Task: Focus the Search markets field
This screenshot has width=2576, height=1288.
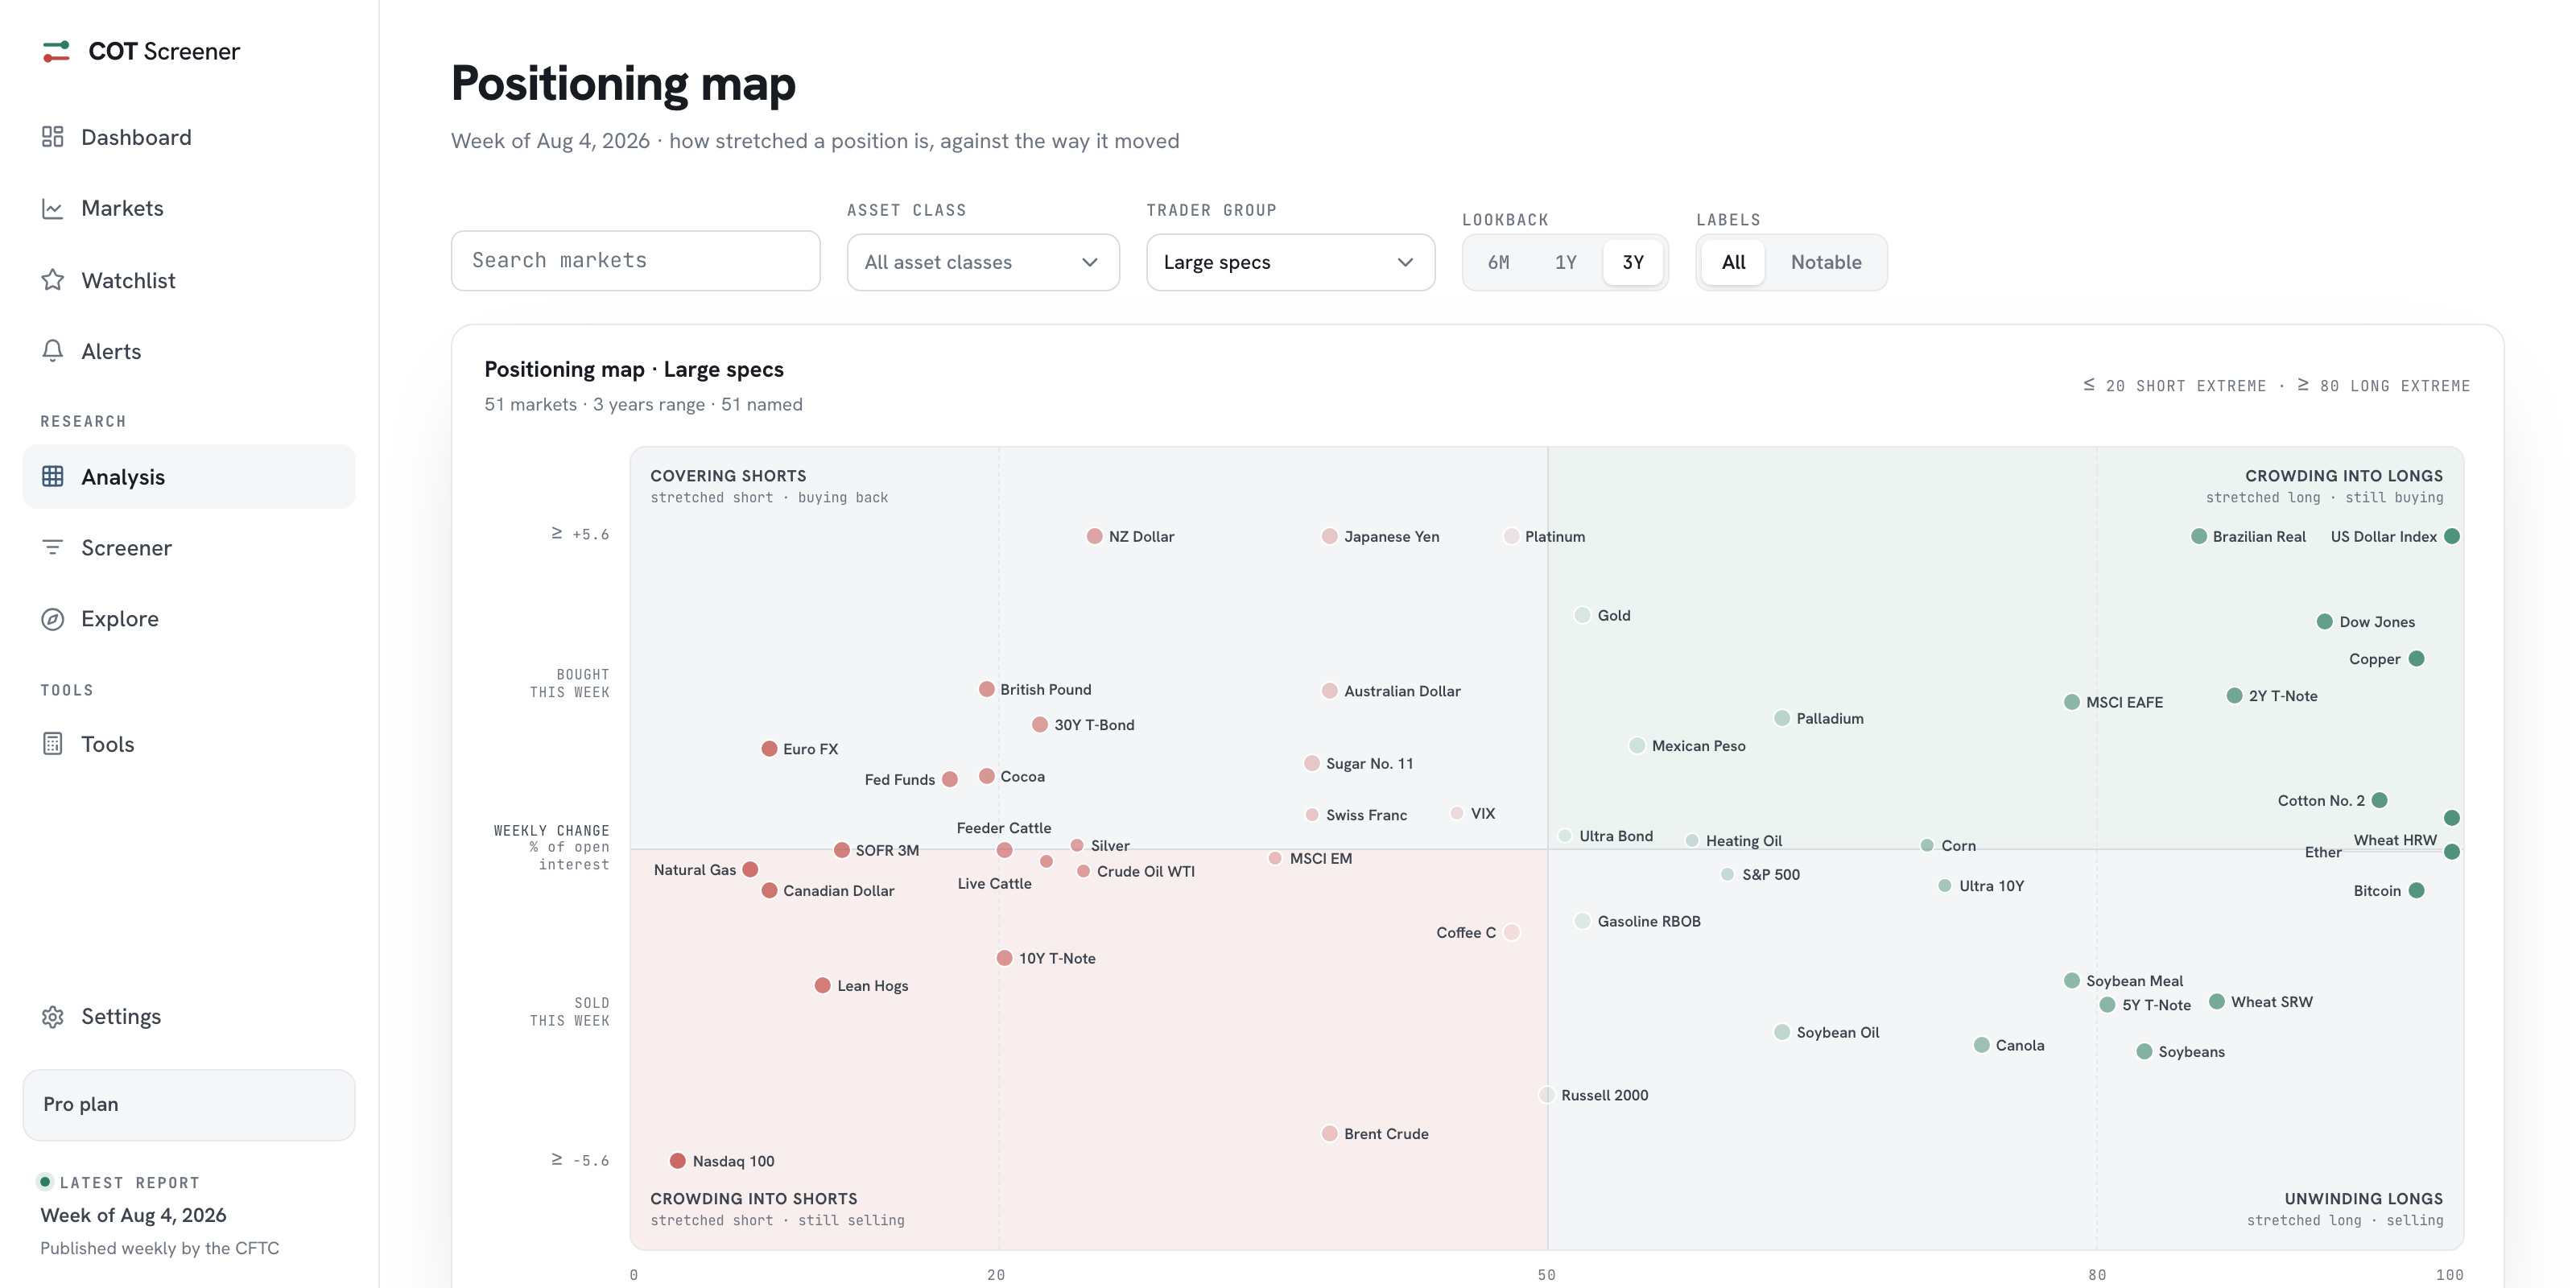Action: pos(635,261)
